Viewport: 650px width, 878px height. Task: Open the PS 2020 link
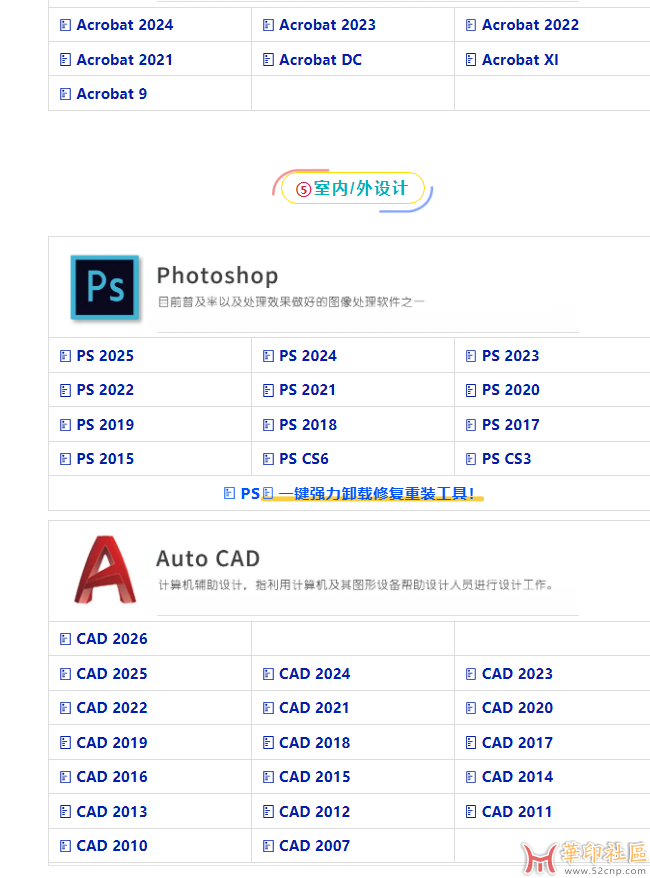point(511,390)
